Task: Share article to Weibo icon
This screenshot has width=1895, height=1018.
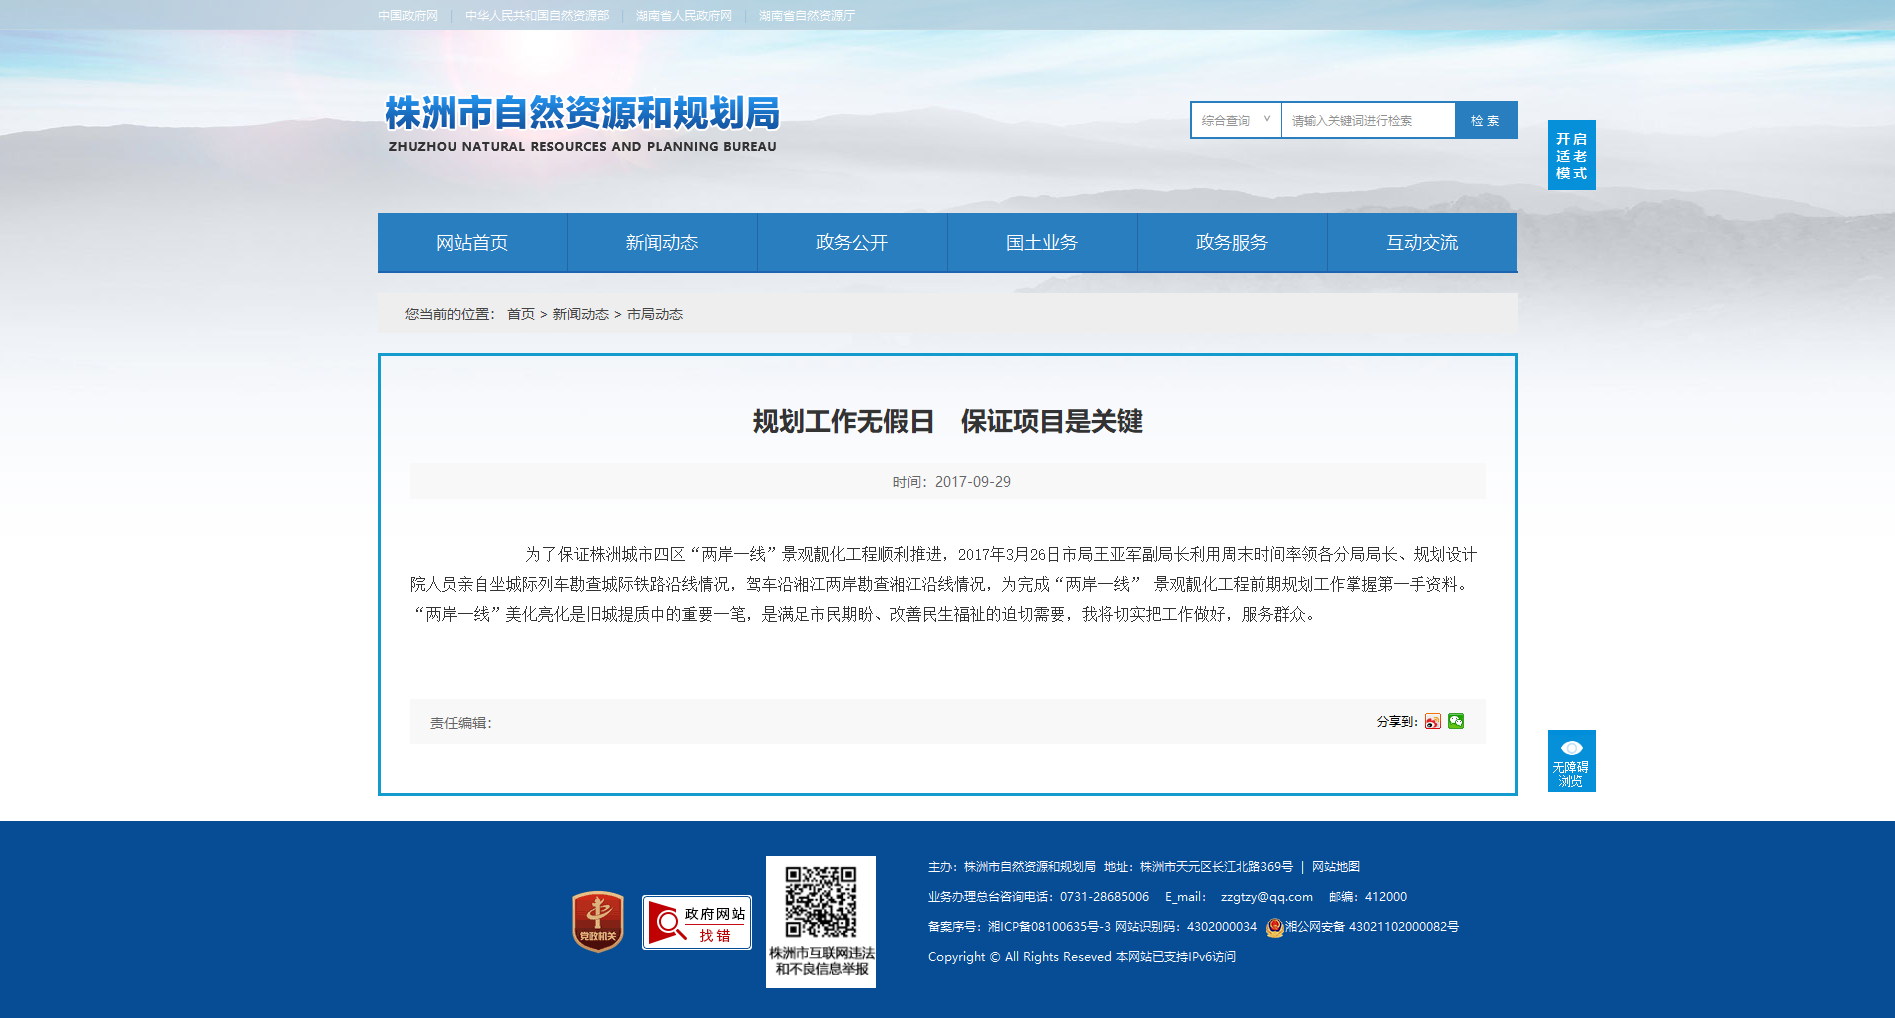Action: (x=1433, y=721)
